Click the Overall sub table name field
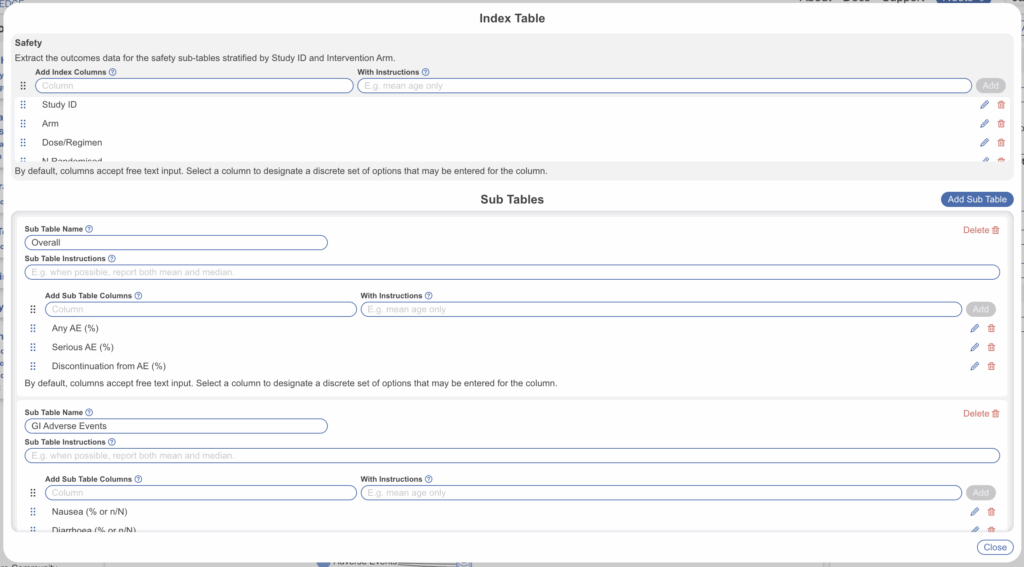1024x567 pixels. coord(176,243)
